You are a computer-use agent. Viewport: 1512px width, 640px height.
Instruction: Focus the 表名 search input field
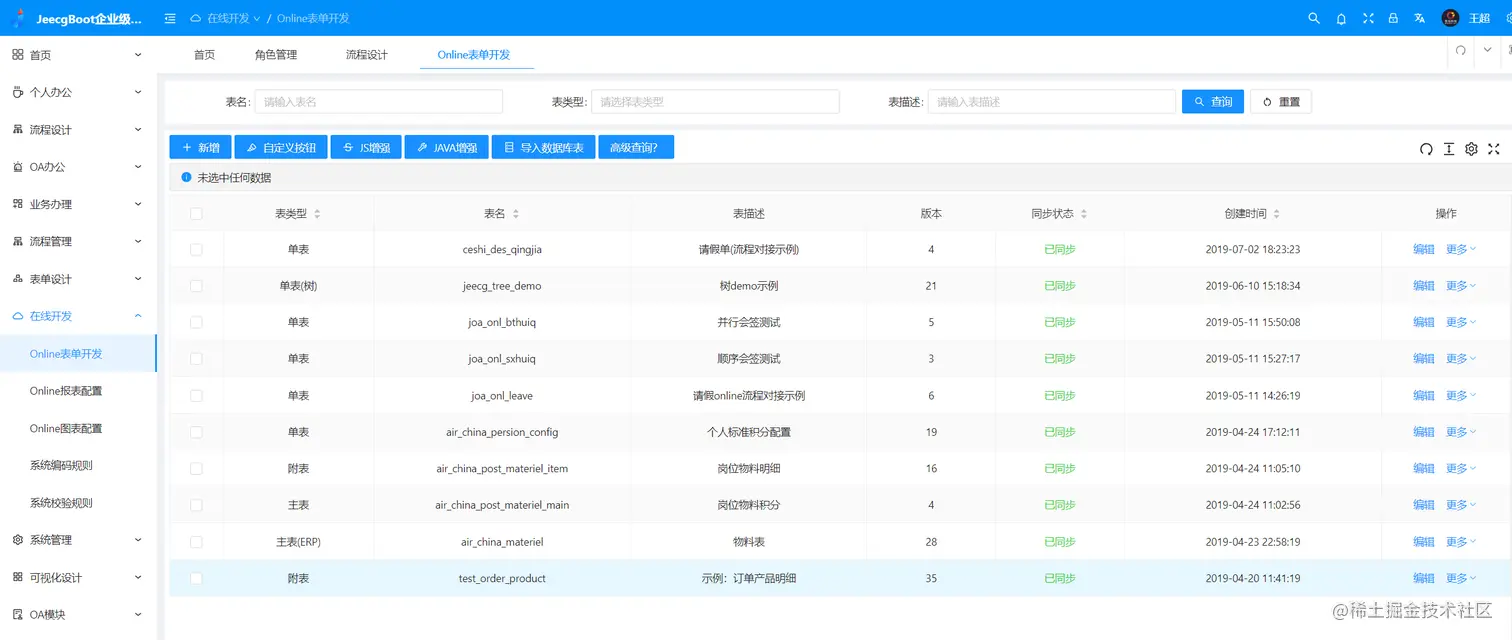[378, 102]
